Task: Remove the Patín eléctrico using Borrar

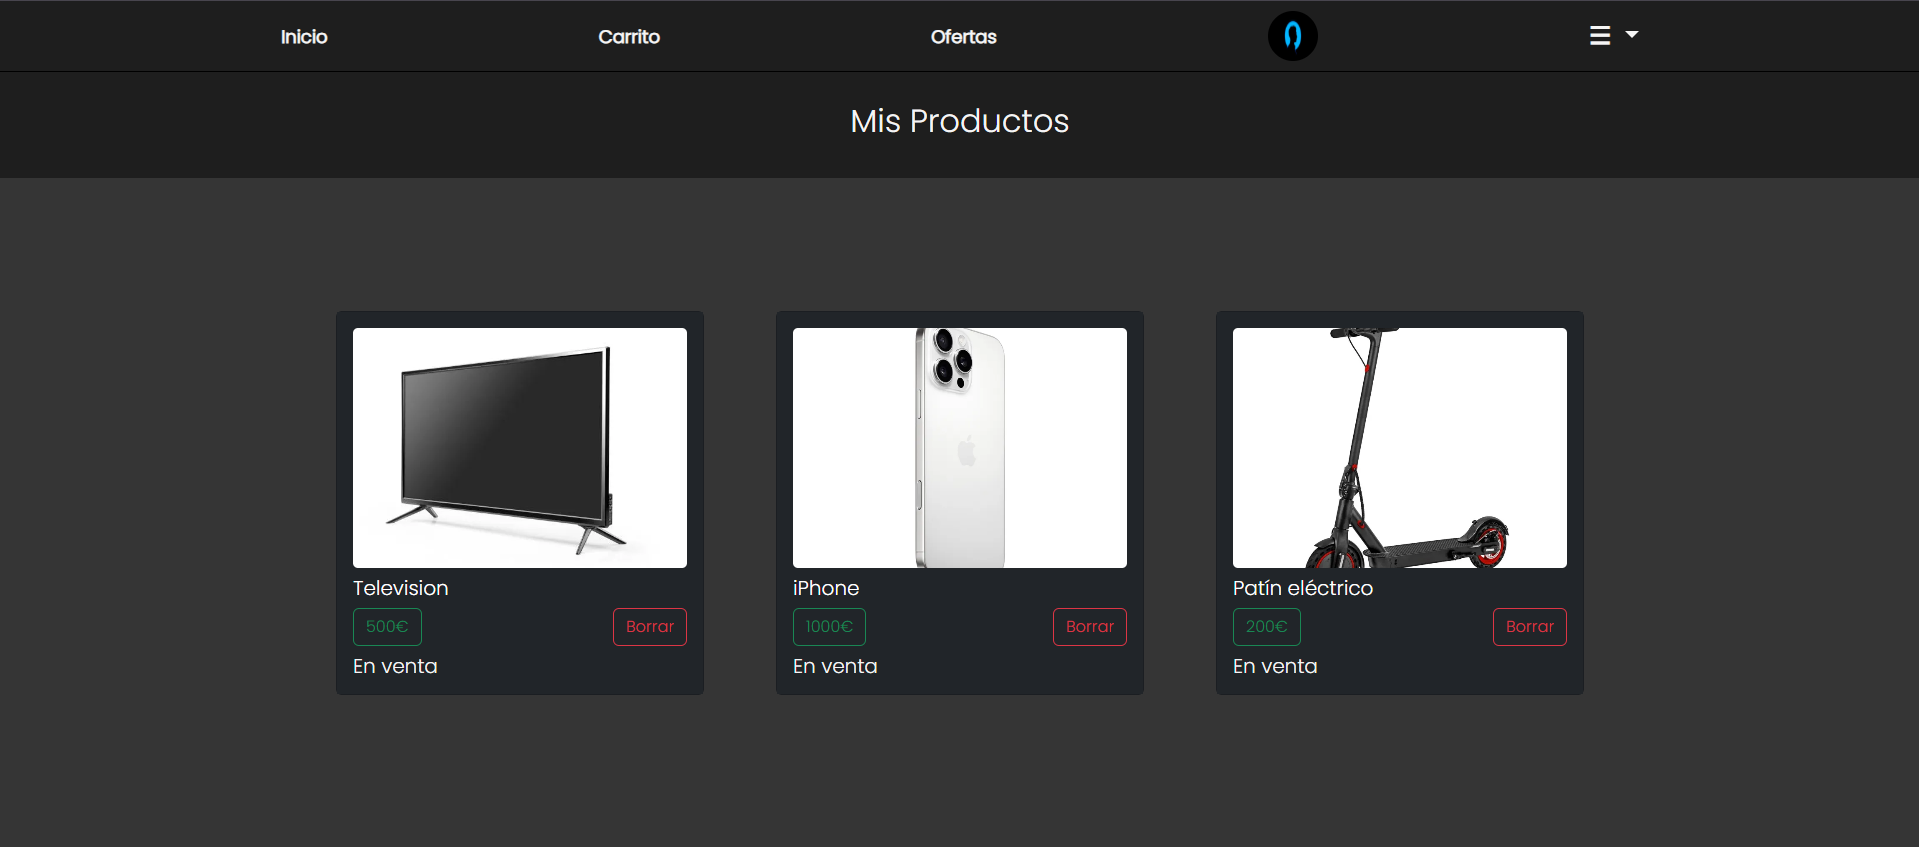Action: [1530, 627]
